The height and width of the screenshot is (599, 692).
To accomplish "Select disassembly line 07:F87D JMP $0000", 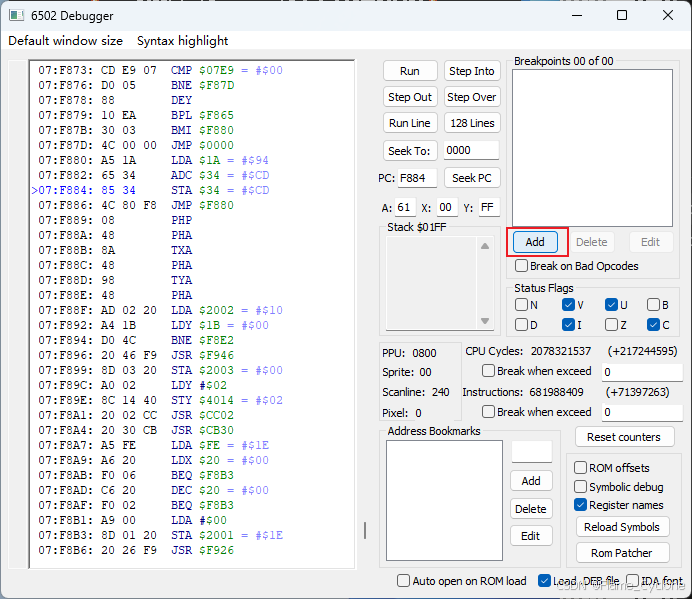I will (x=136, y=145).
